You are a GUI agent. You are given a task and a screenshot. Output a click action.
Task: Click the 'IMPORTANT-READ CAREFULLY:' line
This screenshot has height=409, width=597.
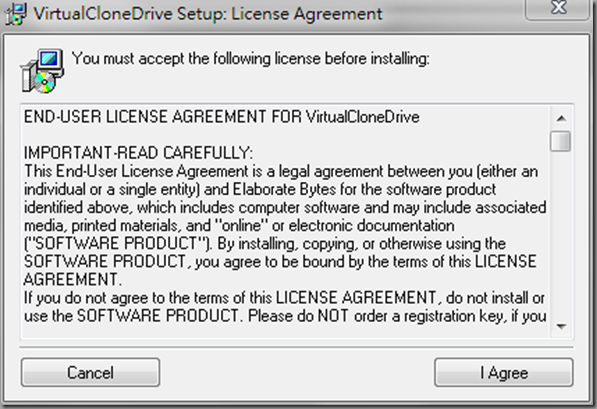pyautogui.click(x=138, y=153)
